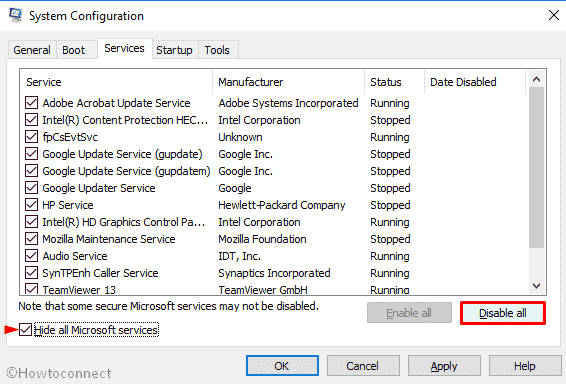Screen dimensions: 566x384
Task: Sort by the Manufacturer column header
Action: (x=289, y=82)
